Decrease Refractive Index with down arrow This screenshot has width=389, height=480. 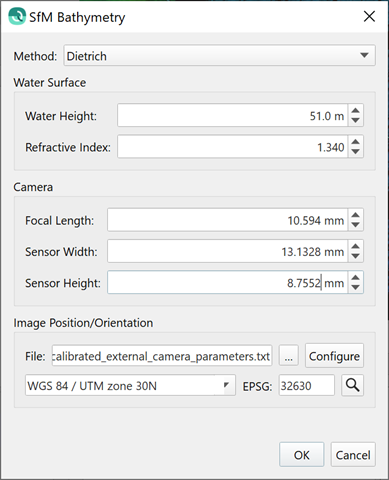[356, 151]
